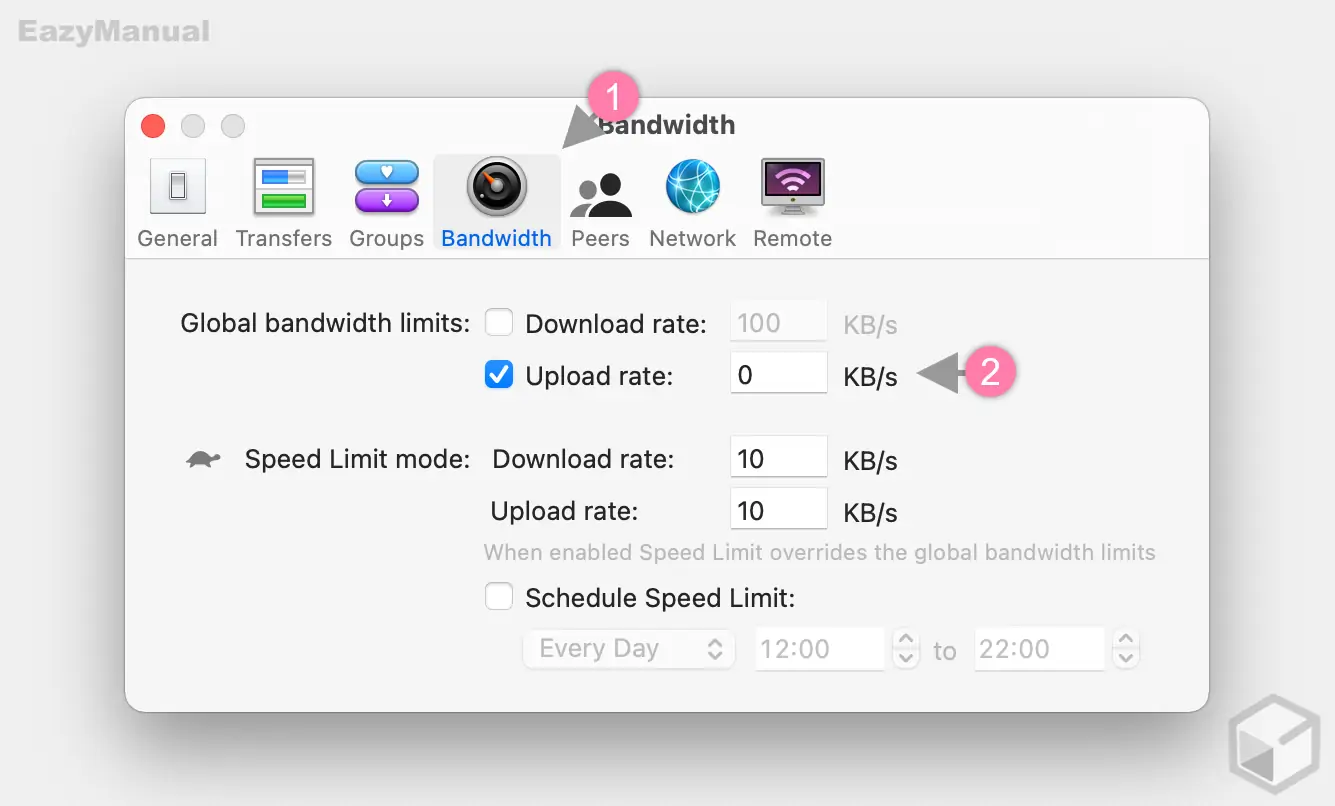Click the start time 12:00 stepper arrows
The image size is (1335, 806).
pyautogui.click(x=905, y=649)
